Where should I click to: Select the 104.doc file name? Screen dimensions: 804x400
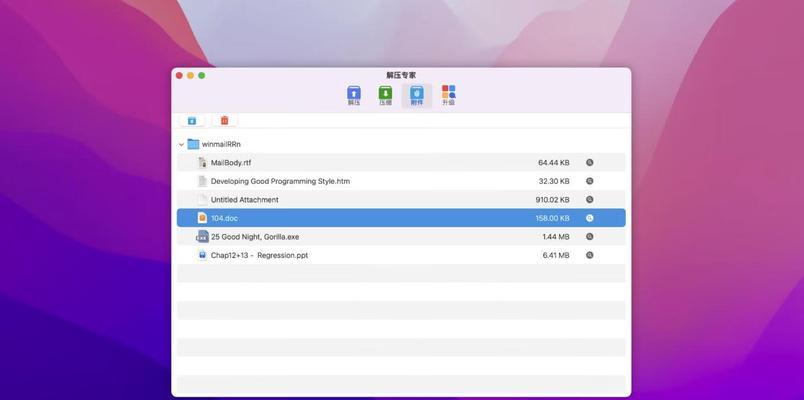[225, 218]
